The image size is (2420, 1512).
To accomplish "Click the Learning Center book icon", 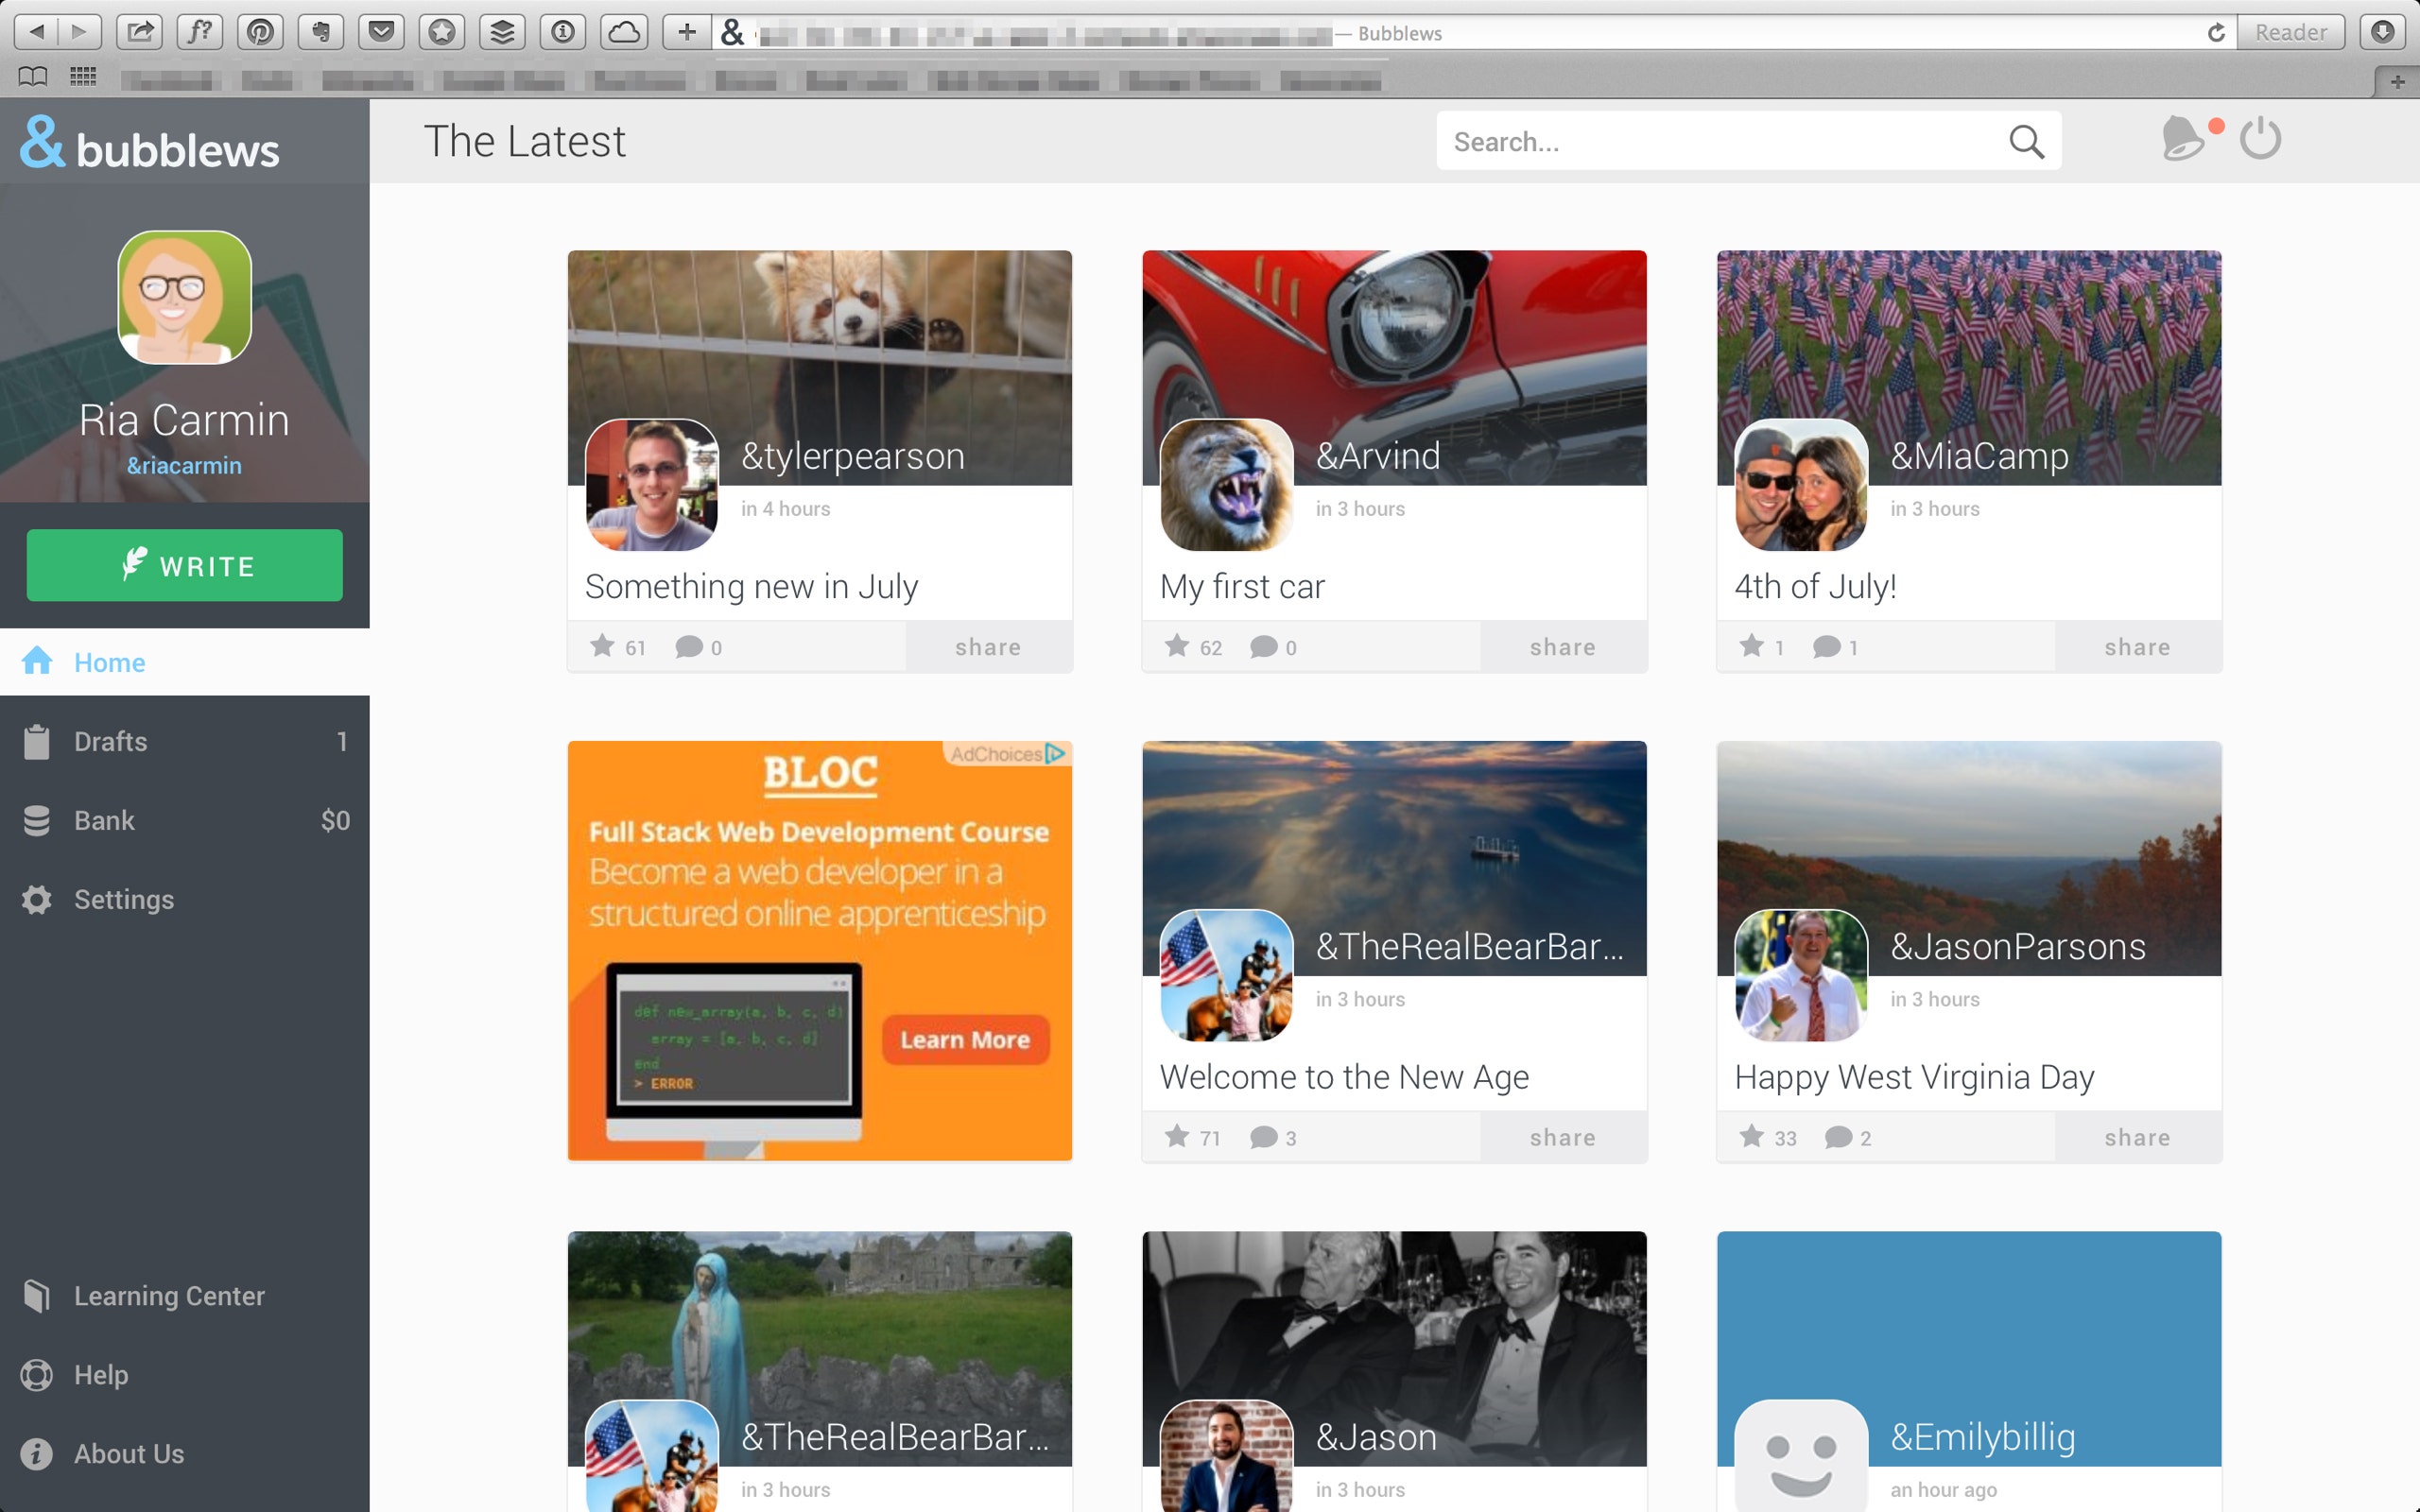I will point(37,1295).
